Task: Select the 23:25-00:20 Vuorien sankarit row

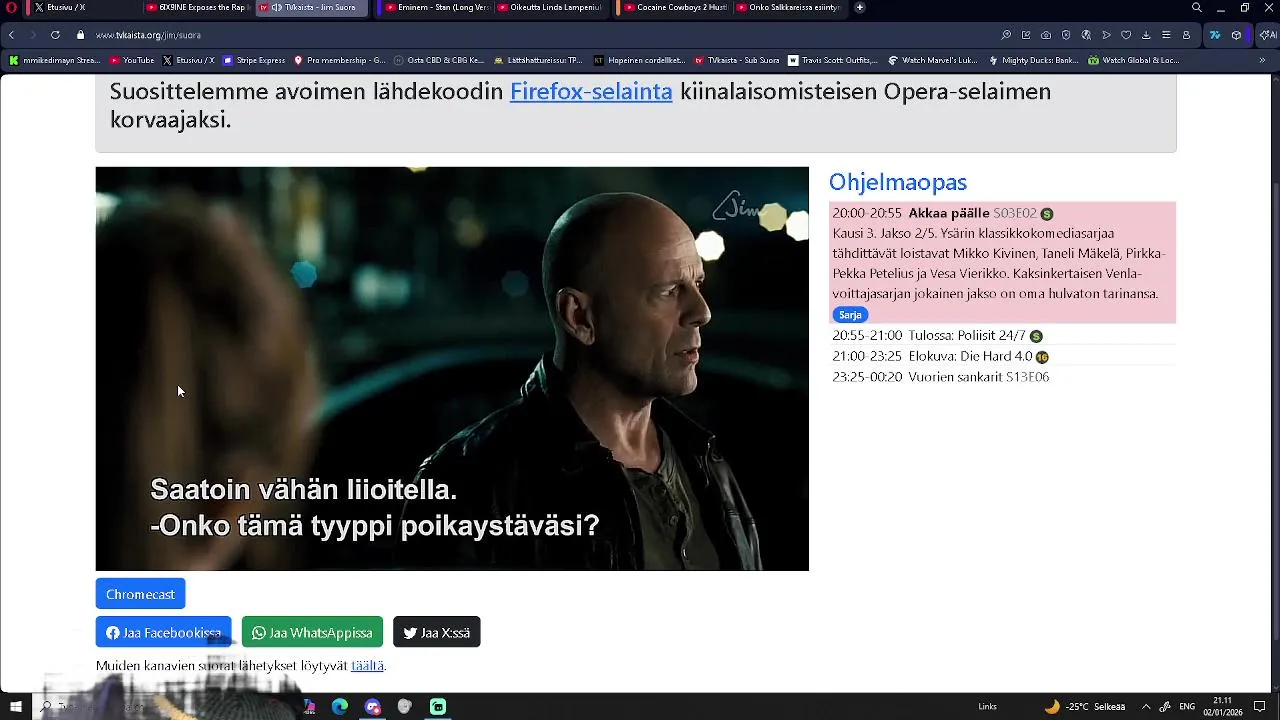Action: coord(1002,377)
